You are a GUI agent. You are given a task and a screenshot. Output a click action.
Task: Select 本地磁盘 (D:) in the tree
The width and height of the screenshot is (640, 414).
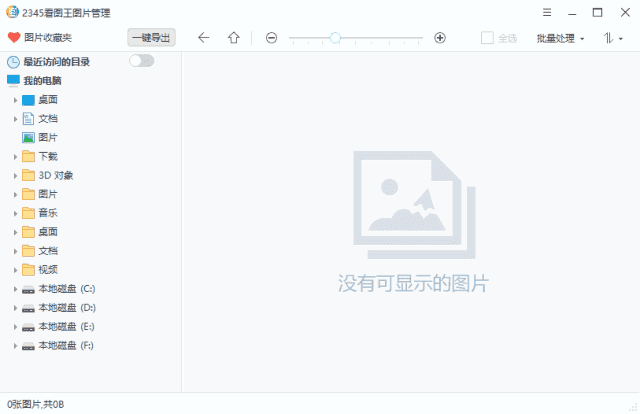66,308
